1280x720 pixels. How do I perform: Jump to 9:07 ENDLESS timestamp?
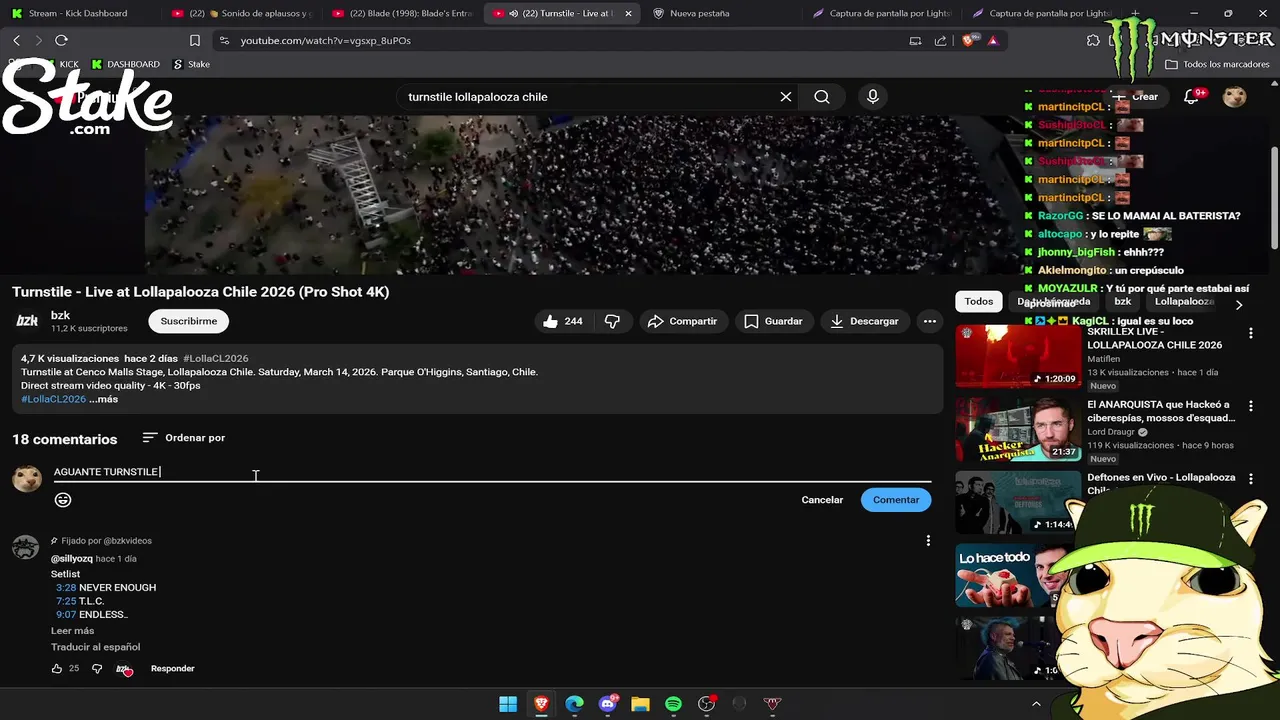[66, 615]
